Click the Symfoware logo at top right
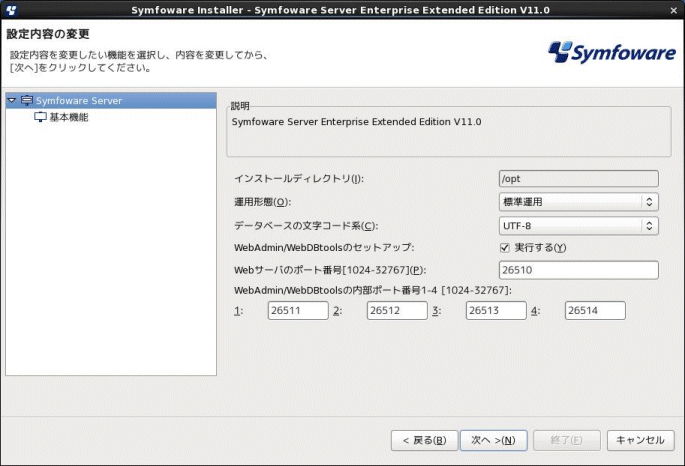Image resolution: width=685 pixels, height=466 pixels. pyautogui.click(x=612, y=52)
